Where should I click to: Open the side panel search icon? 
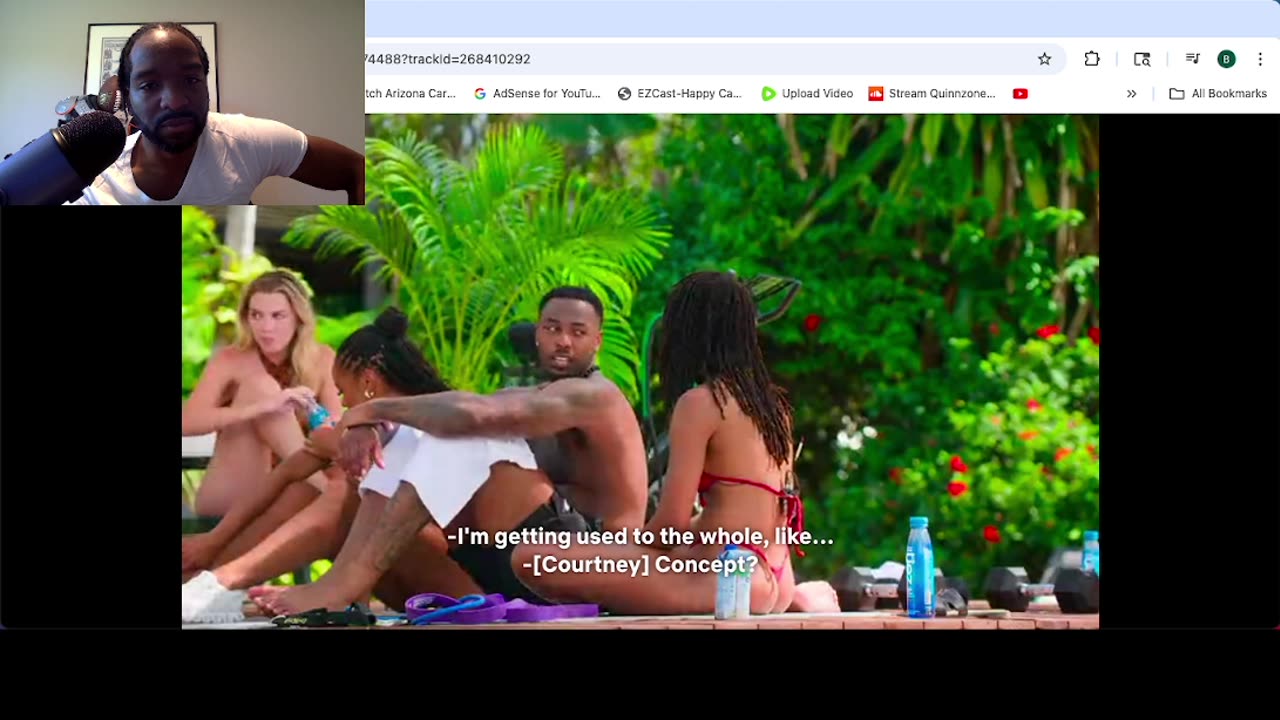coord(1142,59)
